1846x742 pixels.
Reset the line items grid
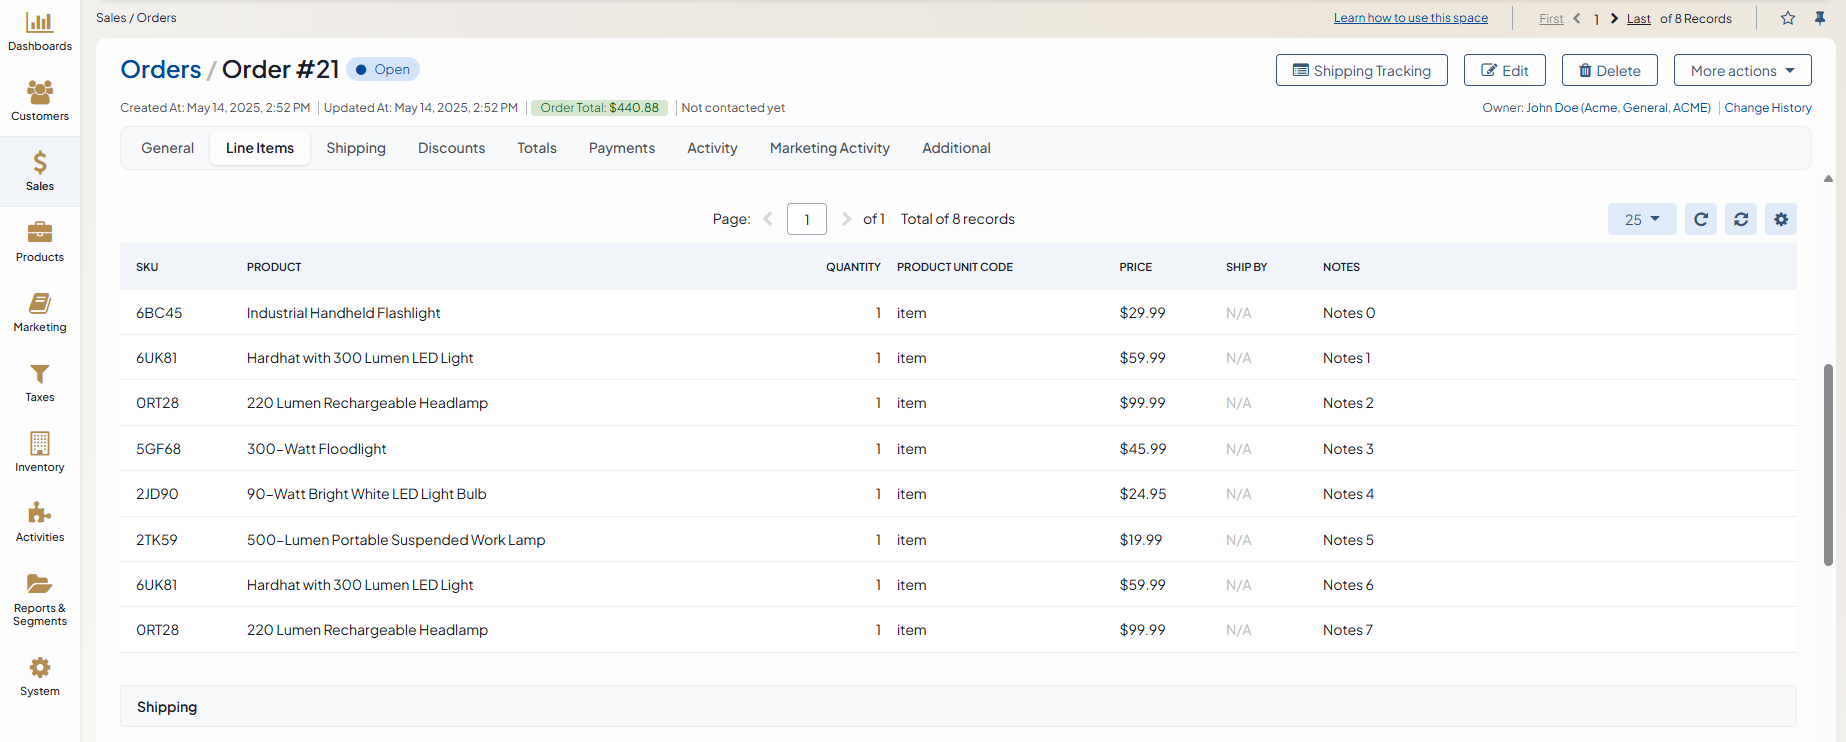pyautogui.click(x=1741, y=219)
